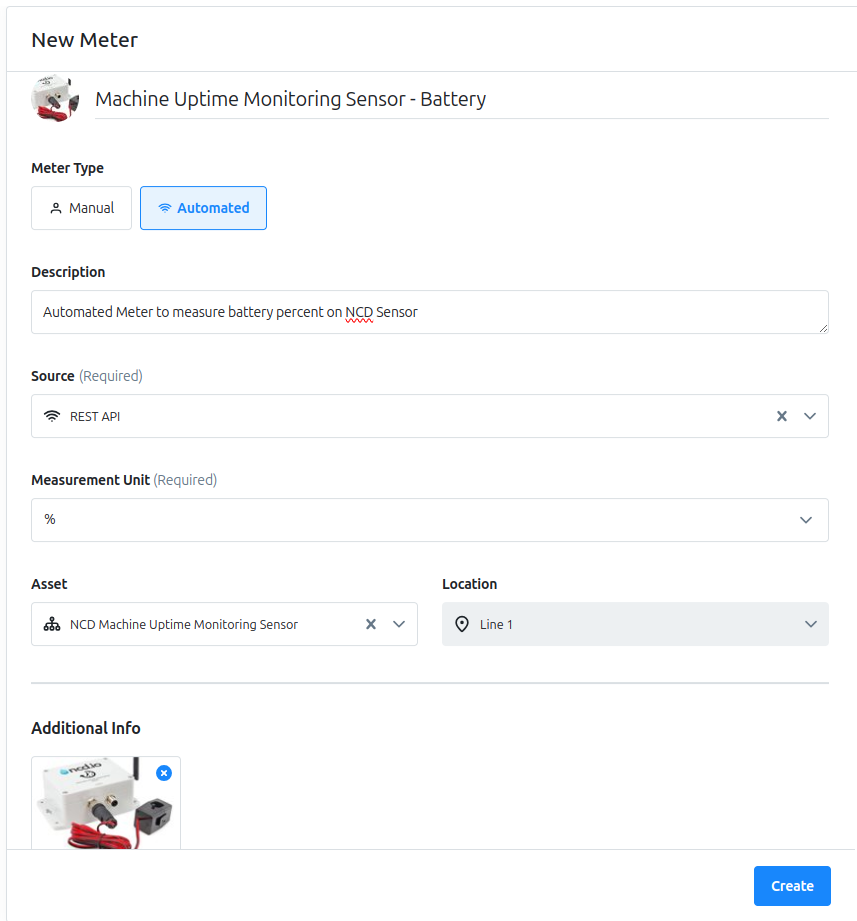Select the Manual meter type
This screenshot has height=921, width=857.
(82, 208)
